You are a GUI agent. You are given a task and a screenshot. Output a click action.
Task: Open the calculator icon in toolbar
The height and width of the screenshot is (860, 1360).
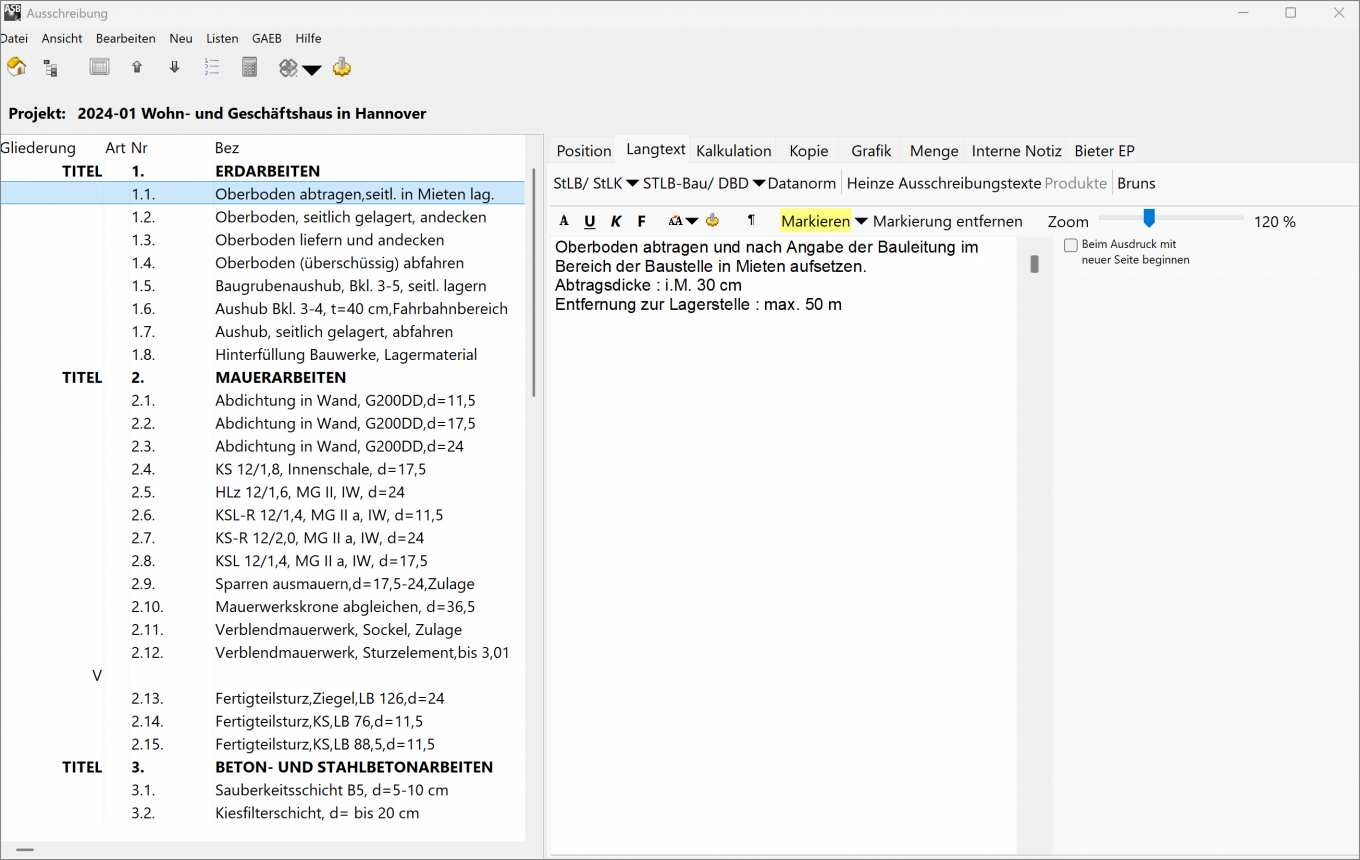pyautogui.click(x=250, y=67)
